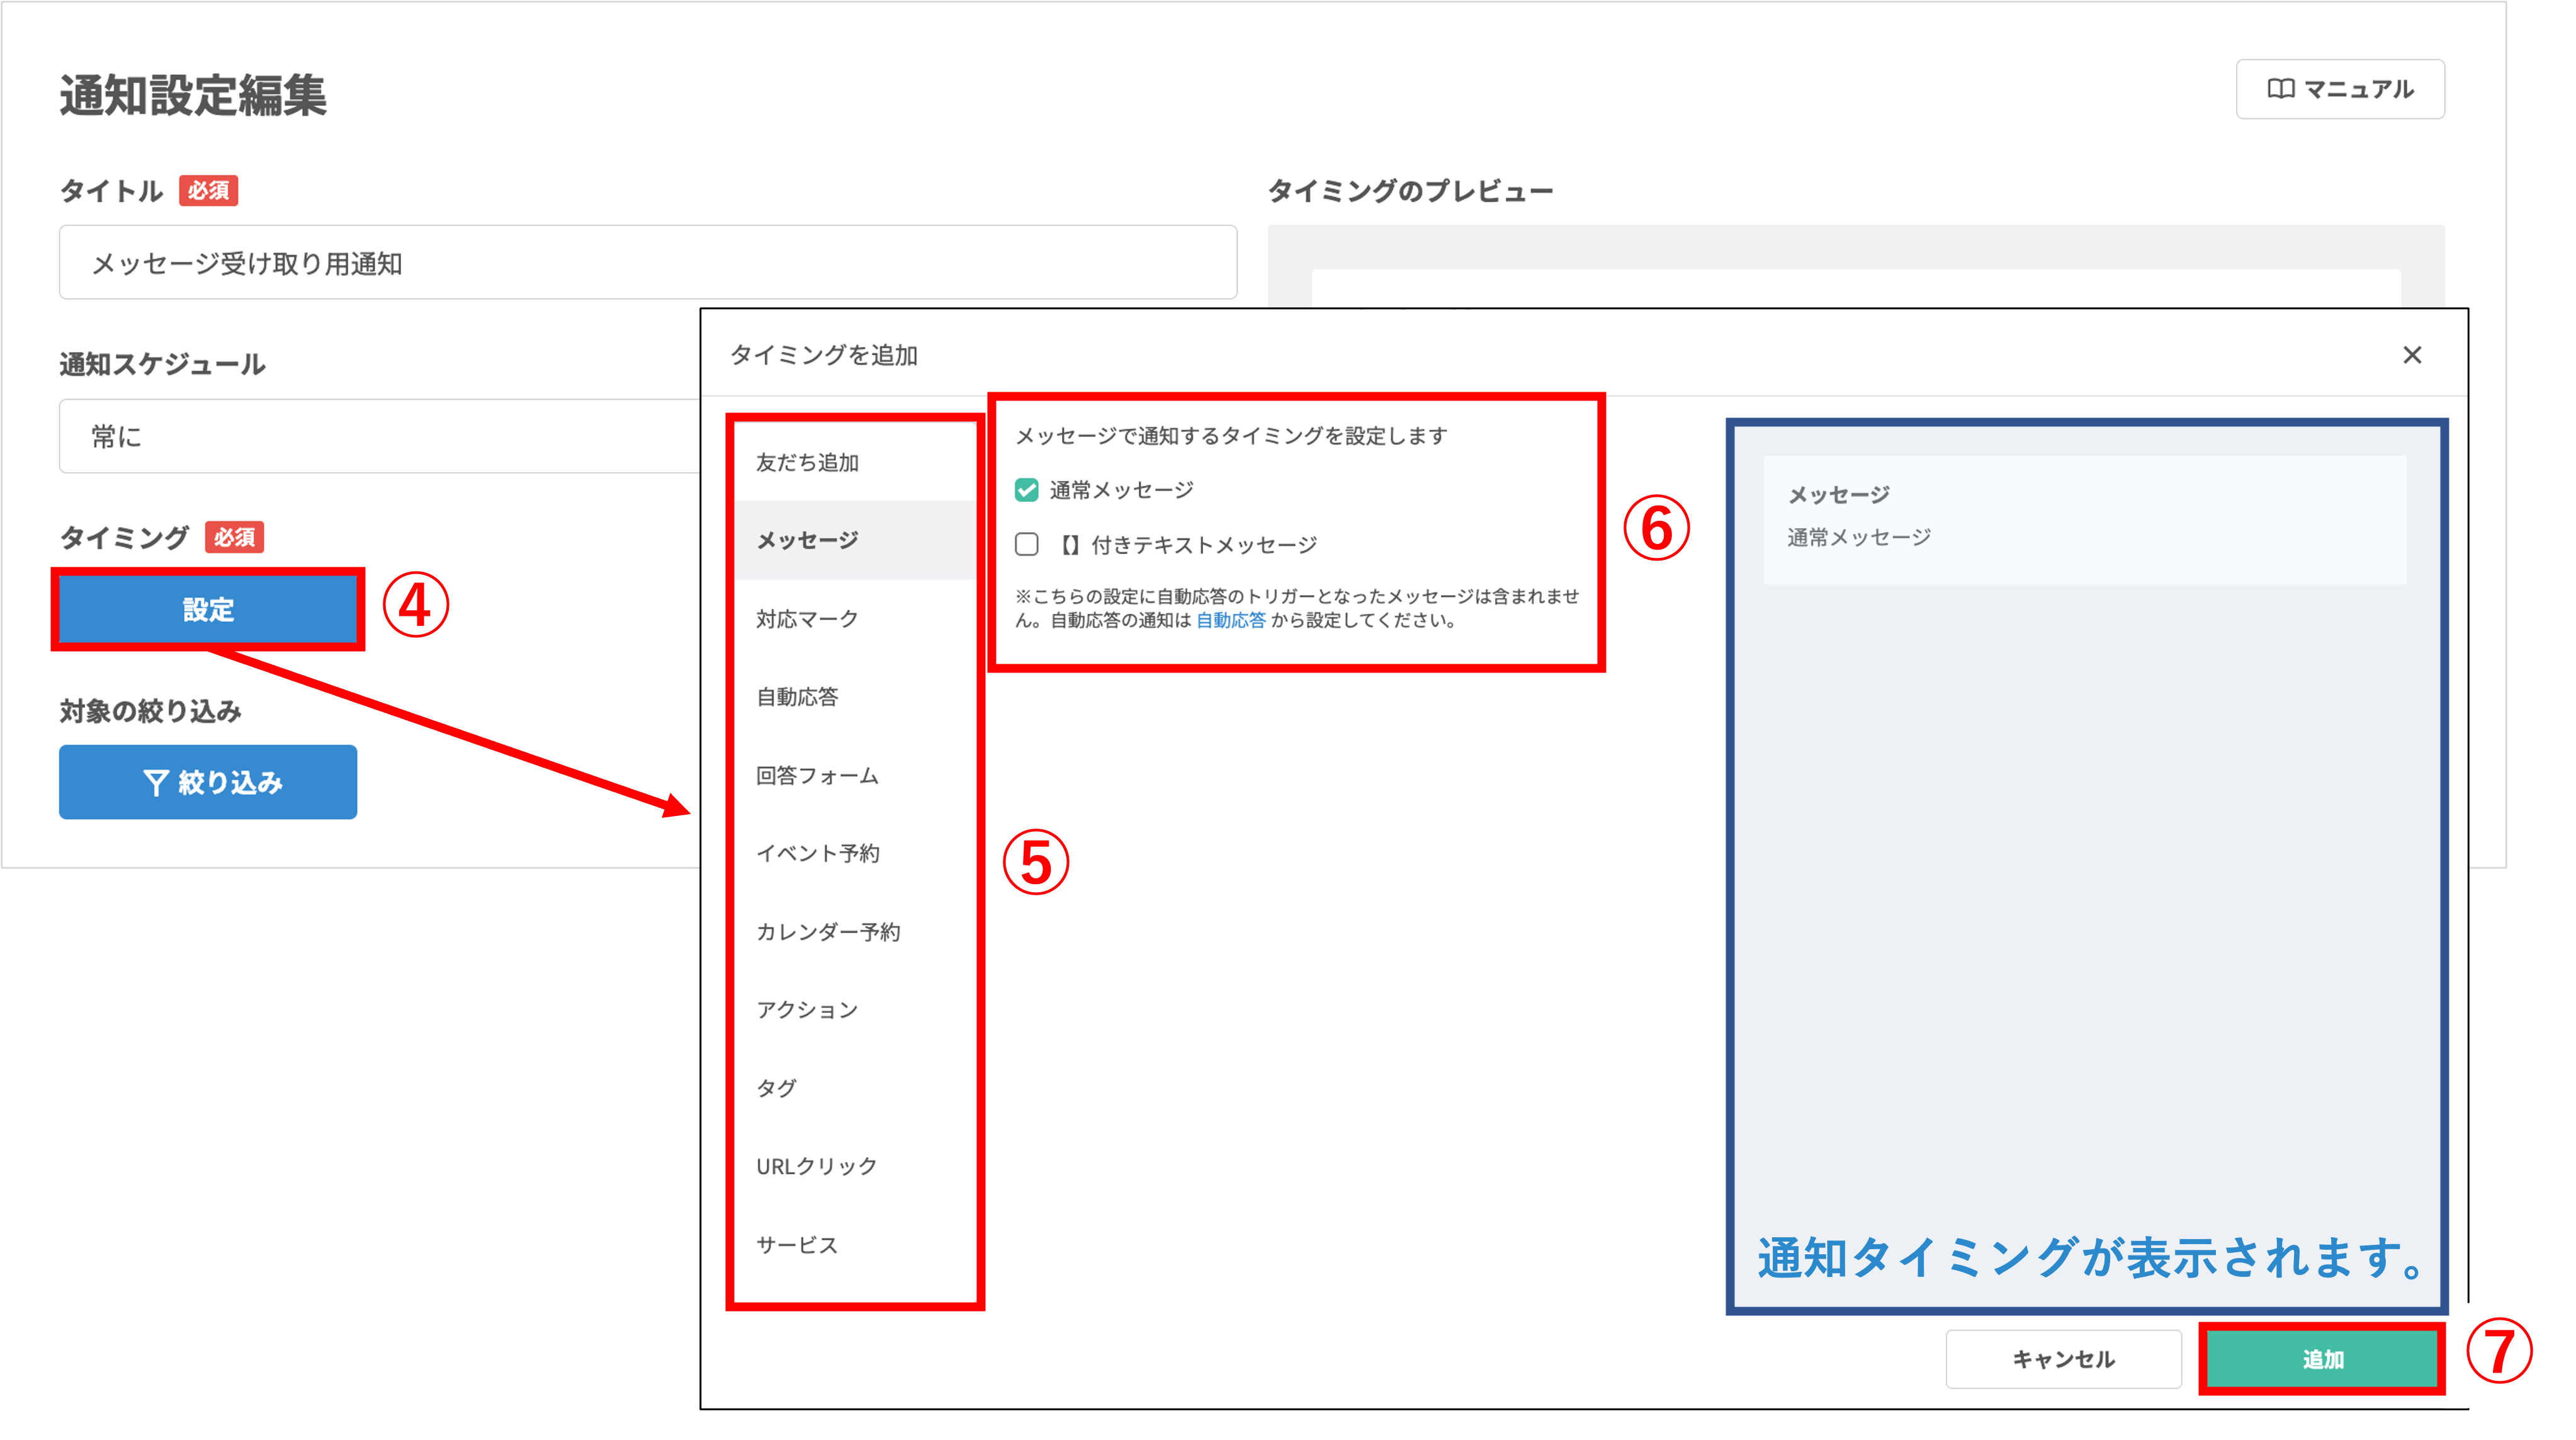
Task: Switch to the 対応マーク category
Action: point(807,619)
